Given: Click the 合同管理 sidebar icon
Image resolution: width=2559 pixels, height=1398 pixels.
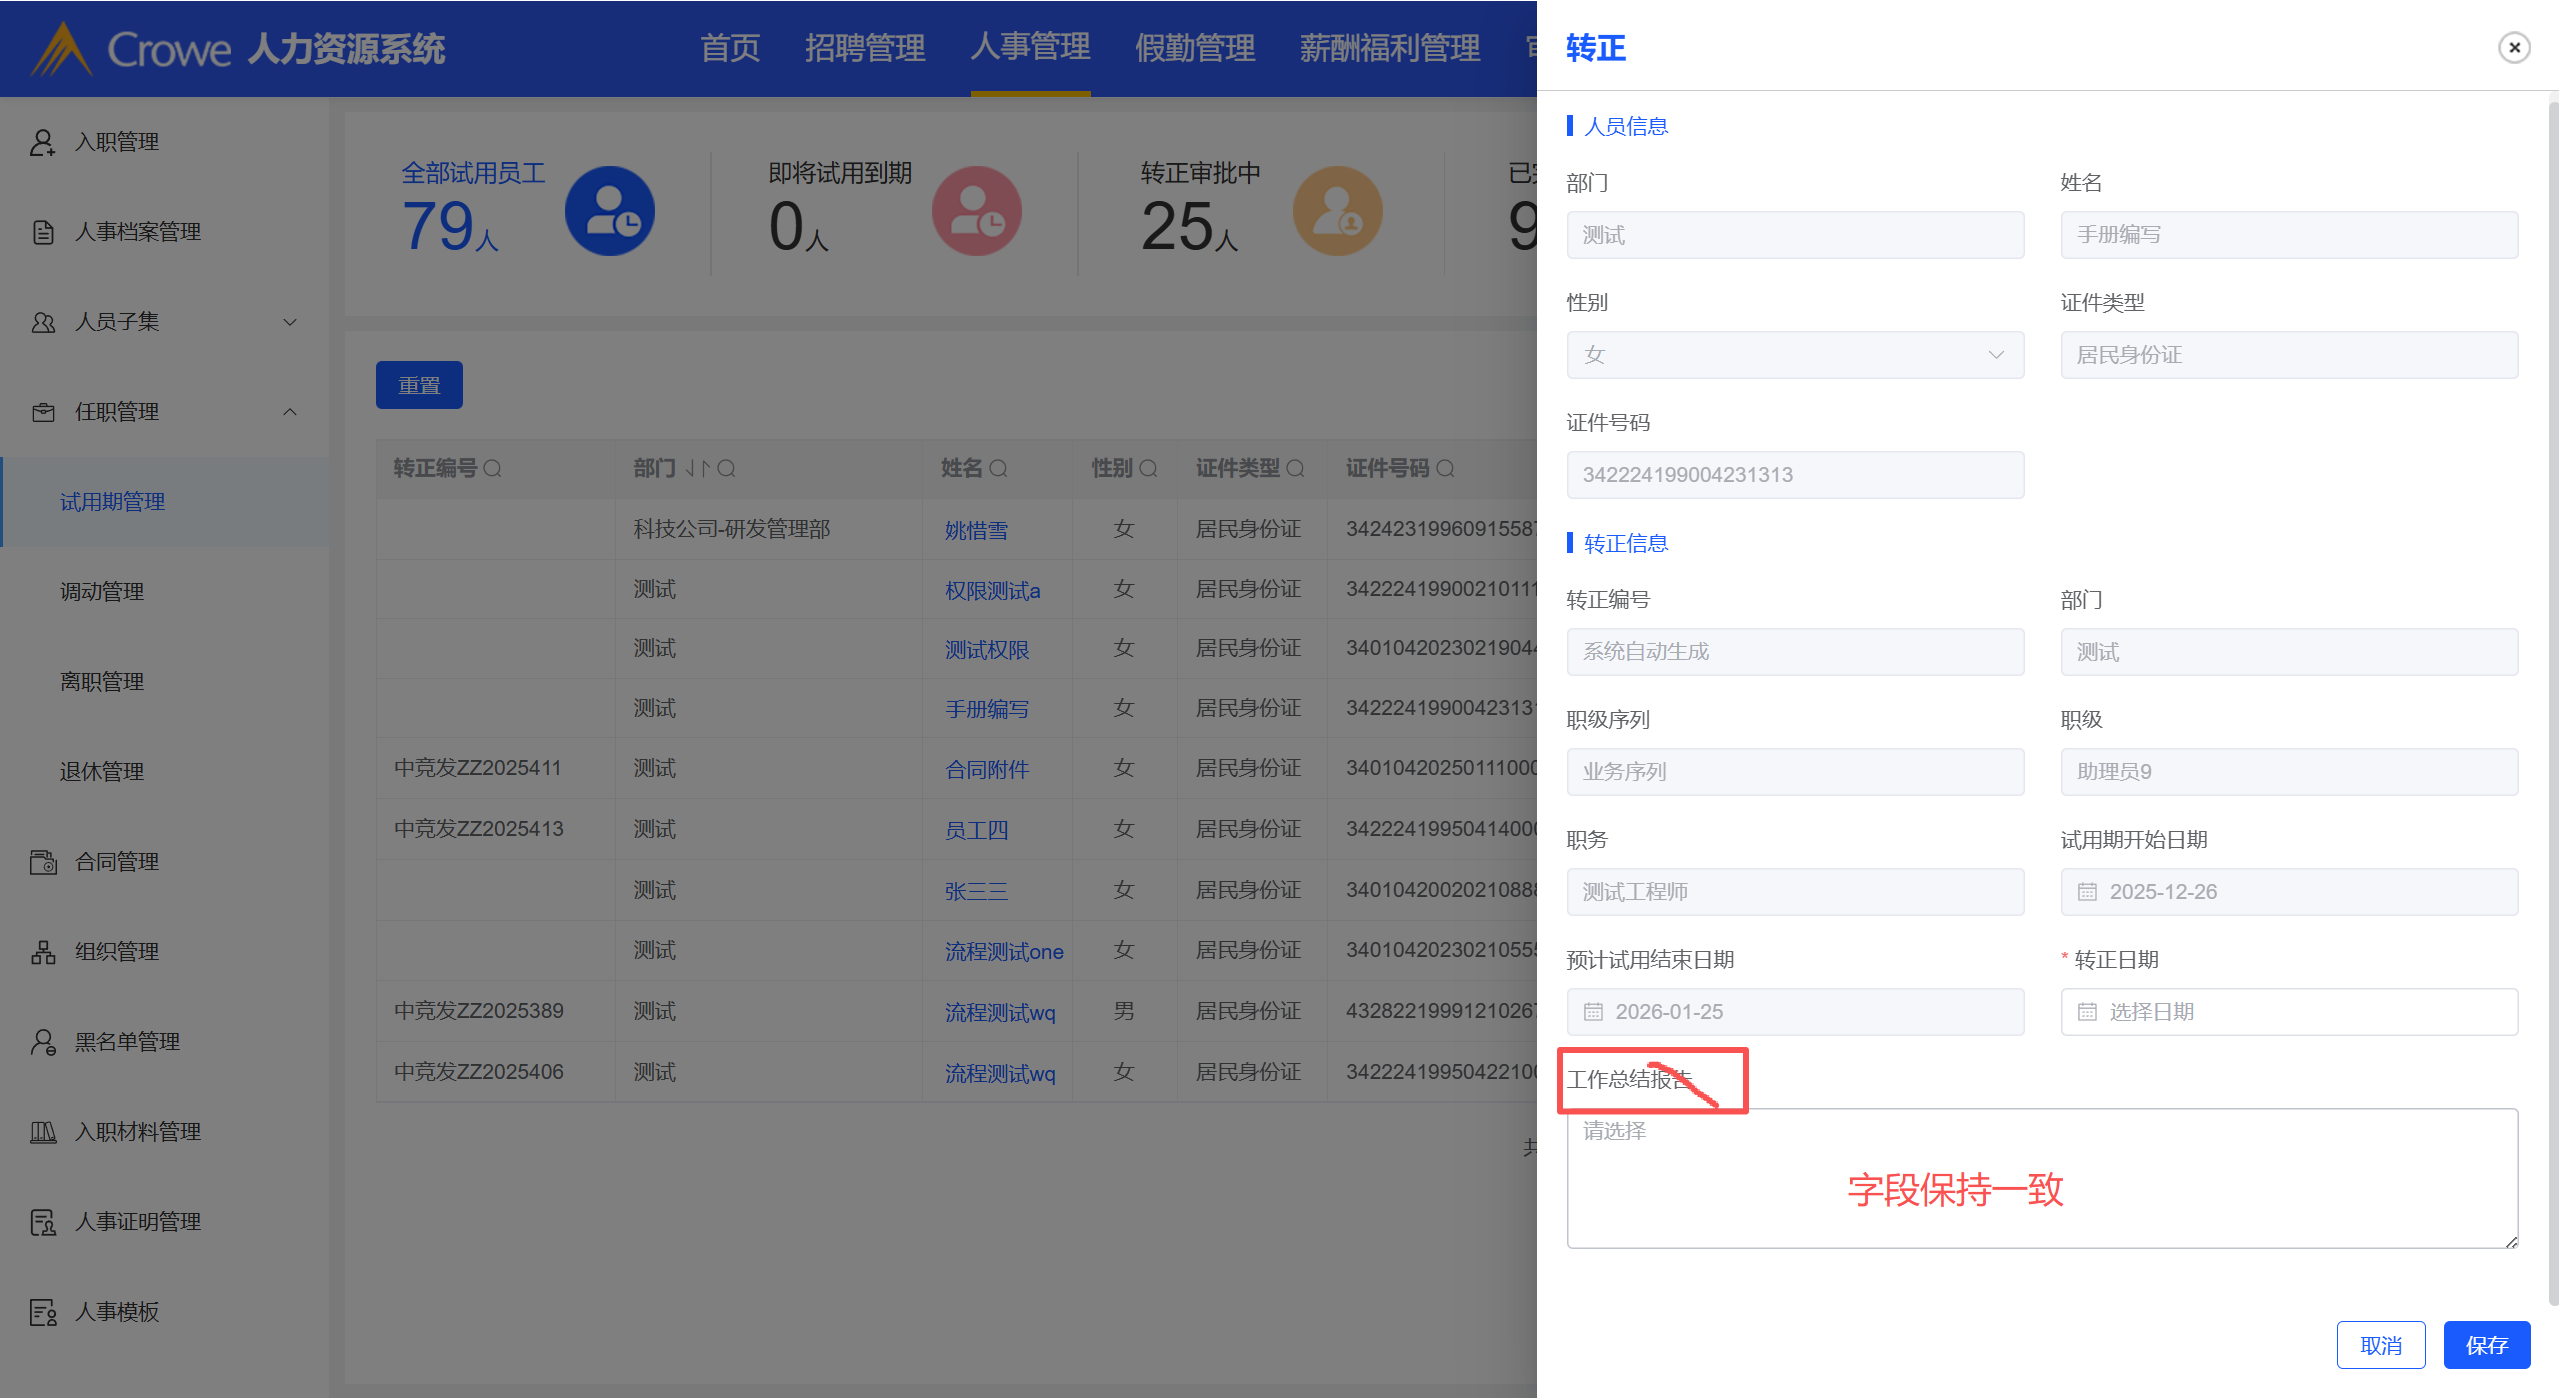Looking at the screenshot, I should 42,862.
